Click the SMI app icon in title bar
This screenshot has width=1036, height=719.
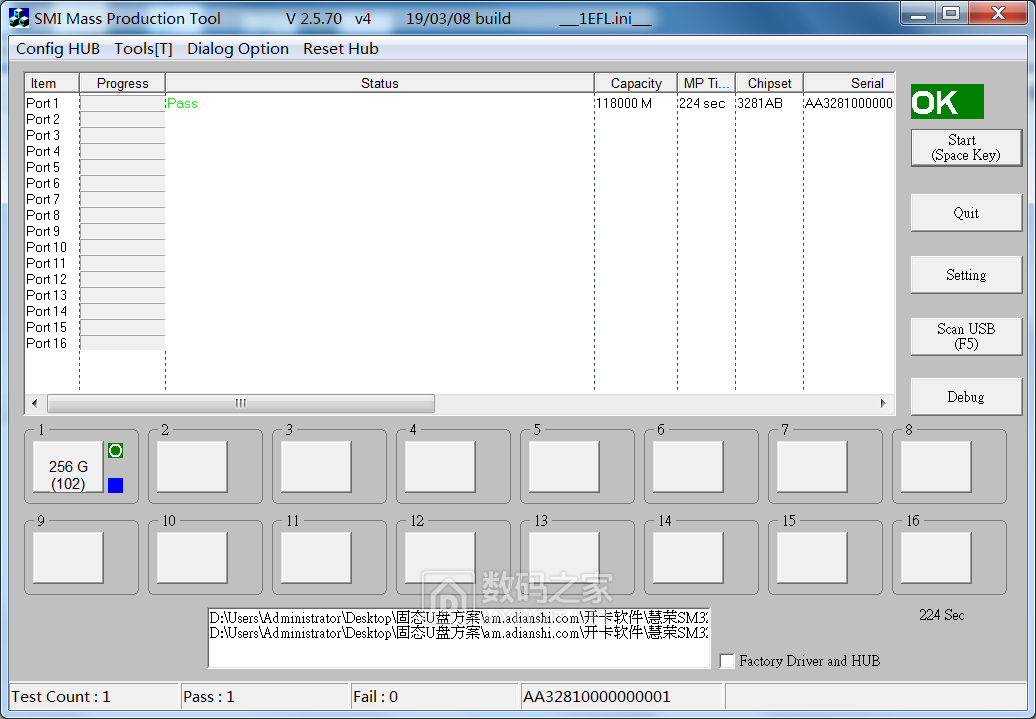point(18,18)
